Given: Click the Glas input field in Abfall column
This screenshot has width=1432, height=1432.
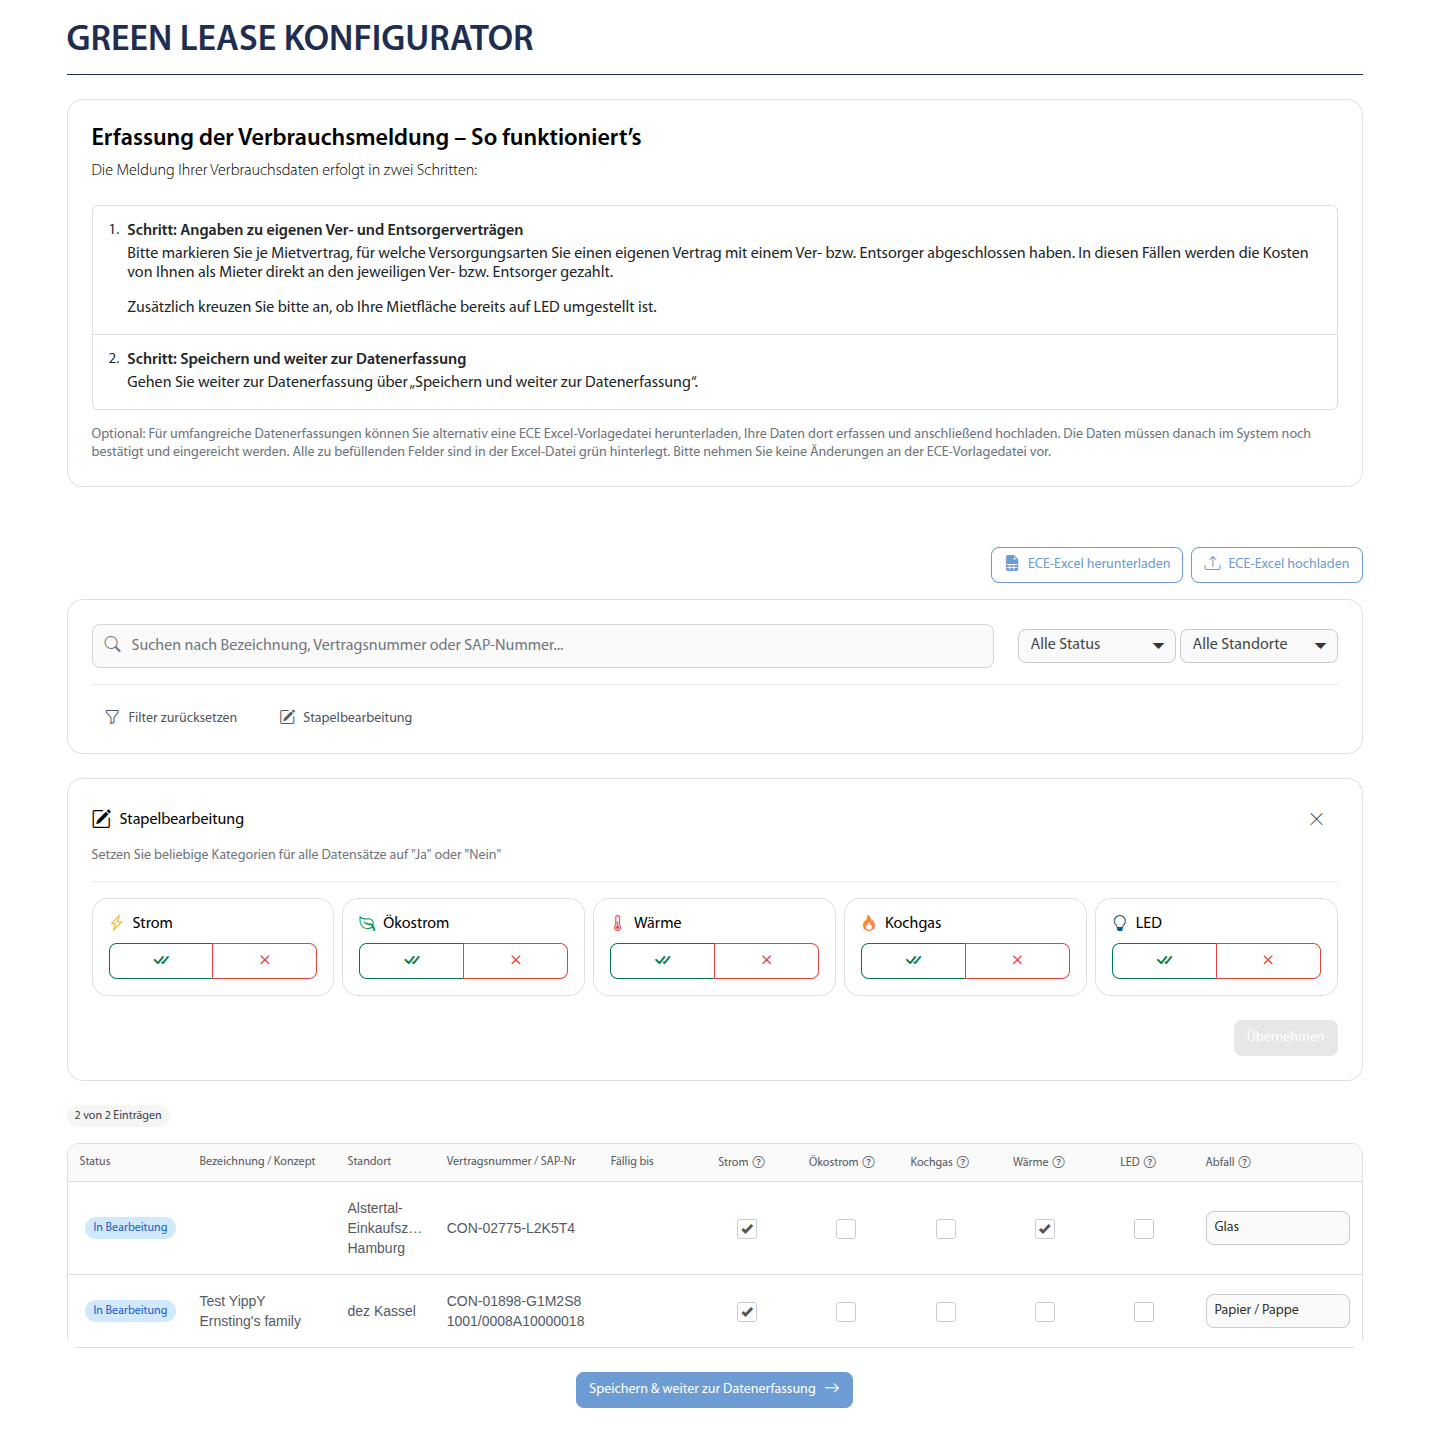Looking at the screenshot, I should (x=1277, y=1227).
